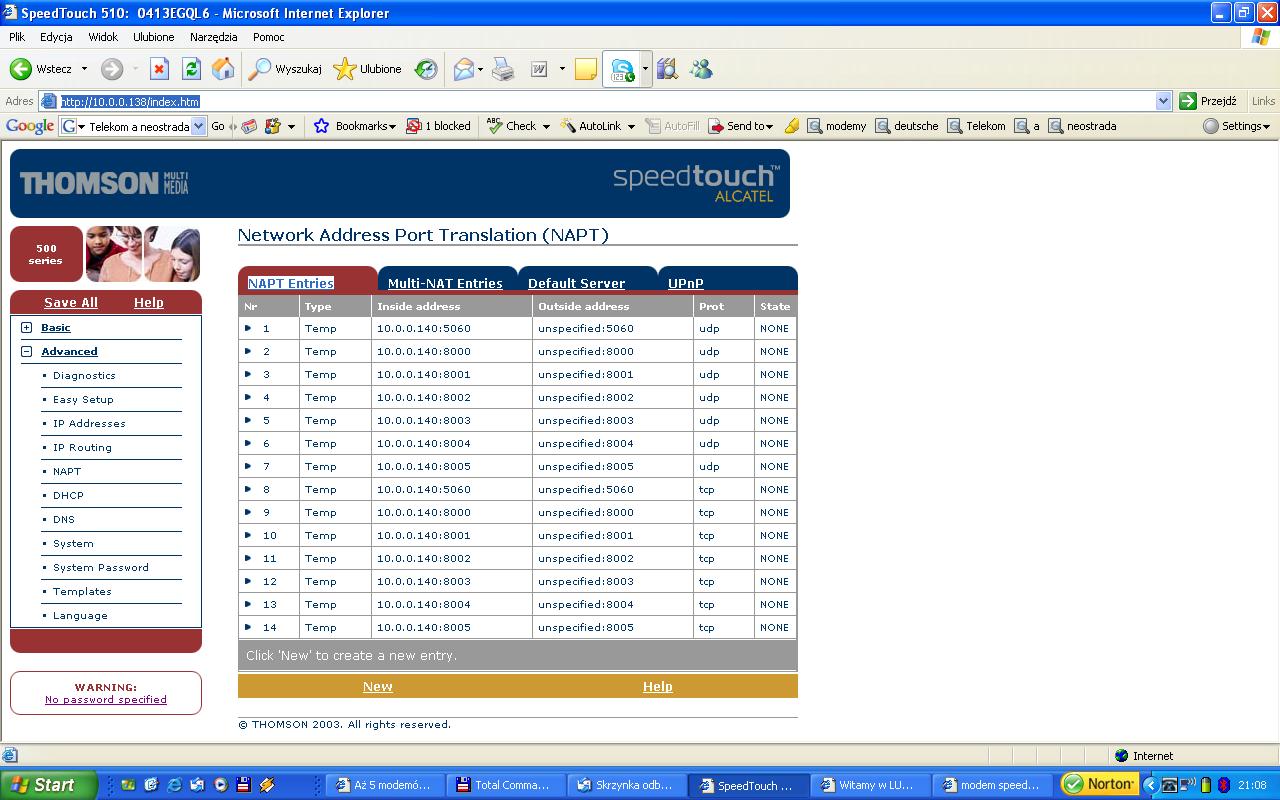Open the Back button history dropdown arrow
1280x800 pixels.
[x=84, y=69]
